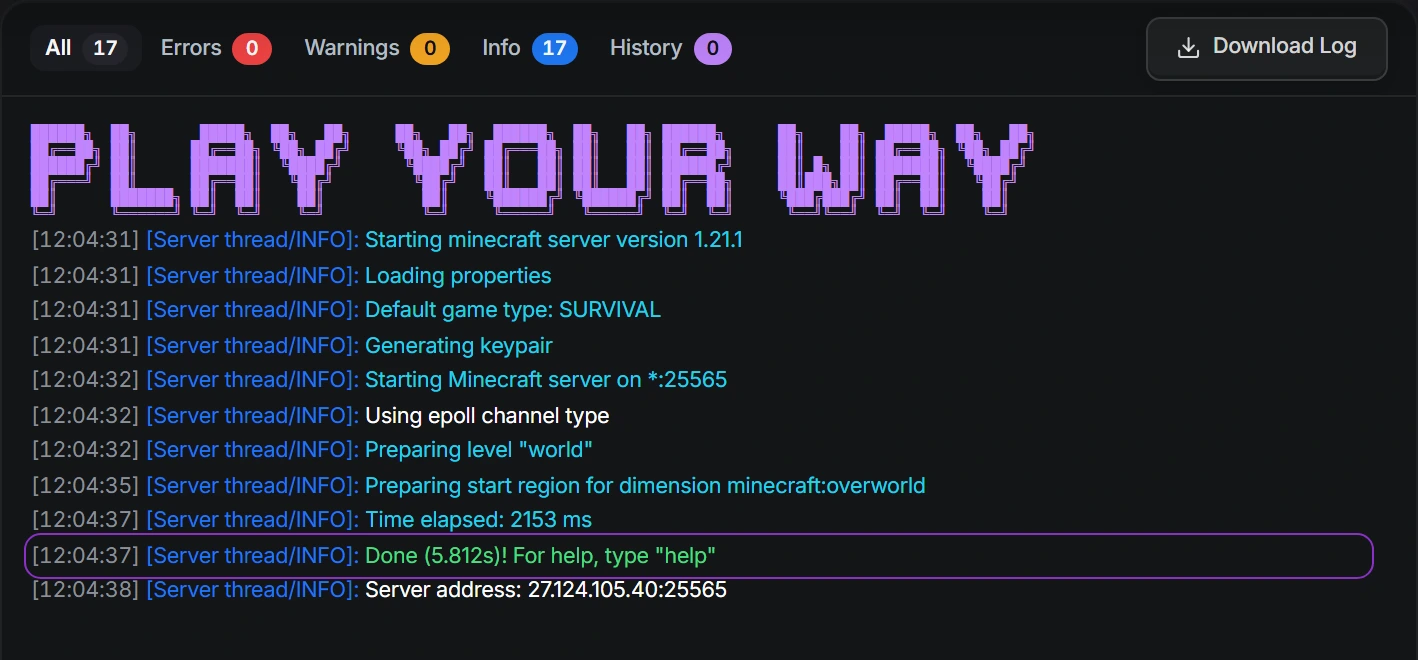This screenshot has width=1418, height=660.
Task: Click the [12:04:38] timestamp
Action: coord(86,590)
